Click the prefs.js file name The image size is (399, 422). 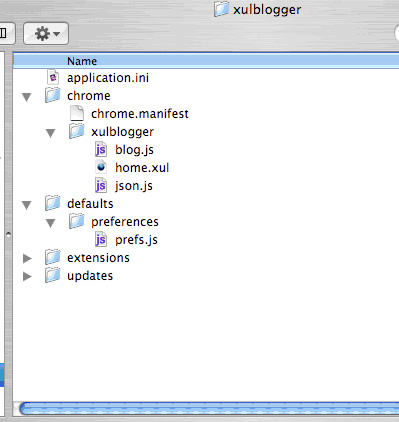coord(136,240)
